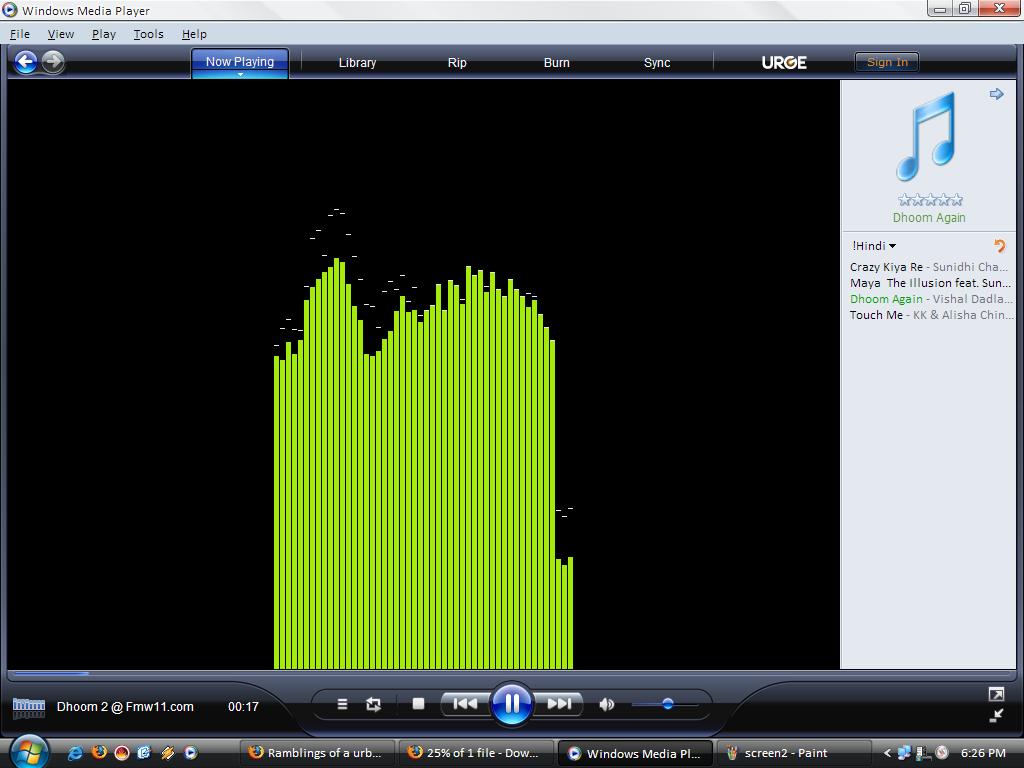This screenshot has height=768, width=1024.
Task: Switch to the 25% of 1 file download window
Action: coord(476,753)
